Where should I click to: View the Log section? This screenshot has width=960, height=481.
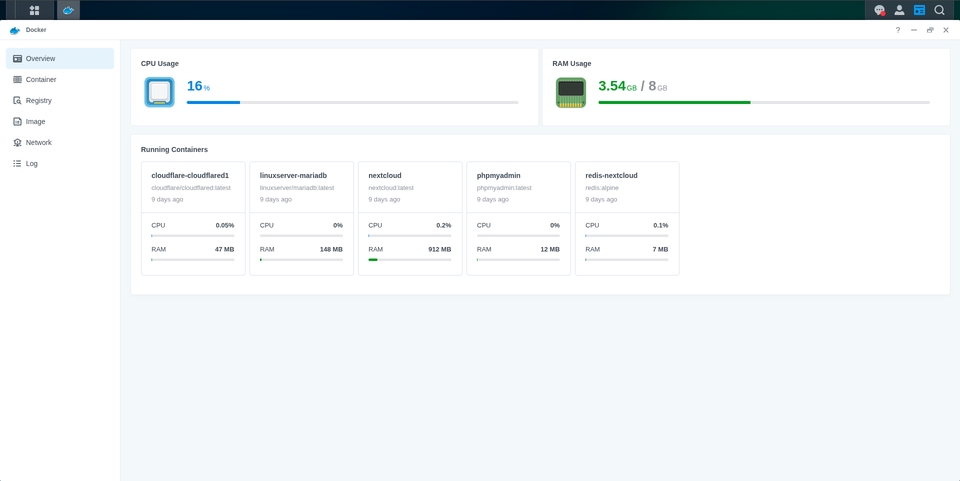coord(60,163)
